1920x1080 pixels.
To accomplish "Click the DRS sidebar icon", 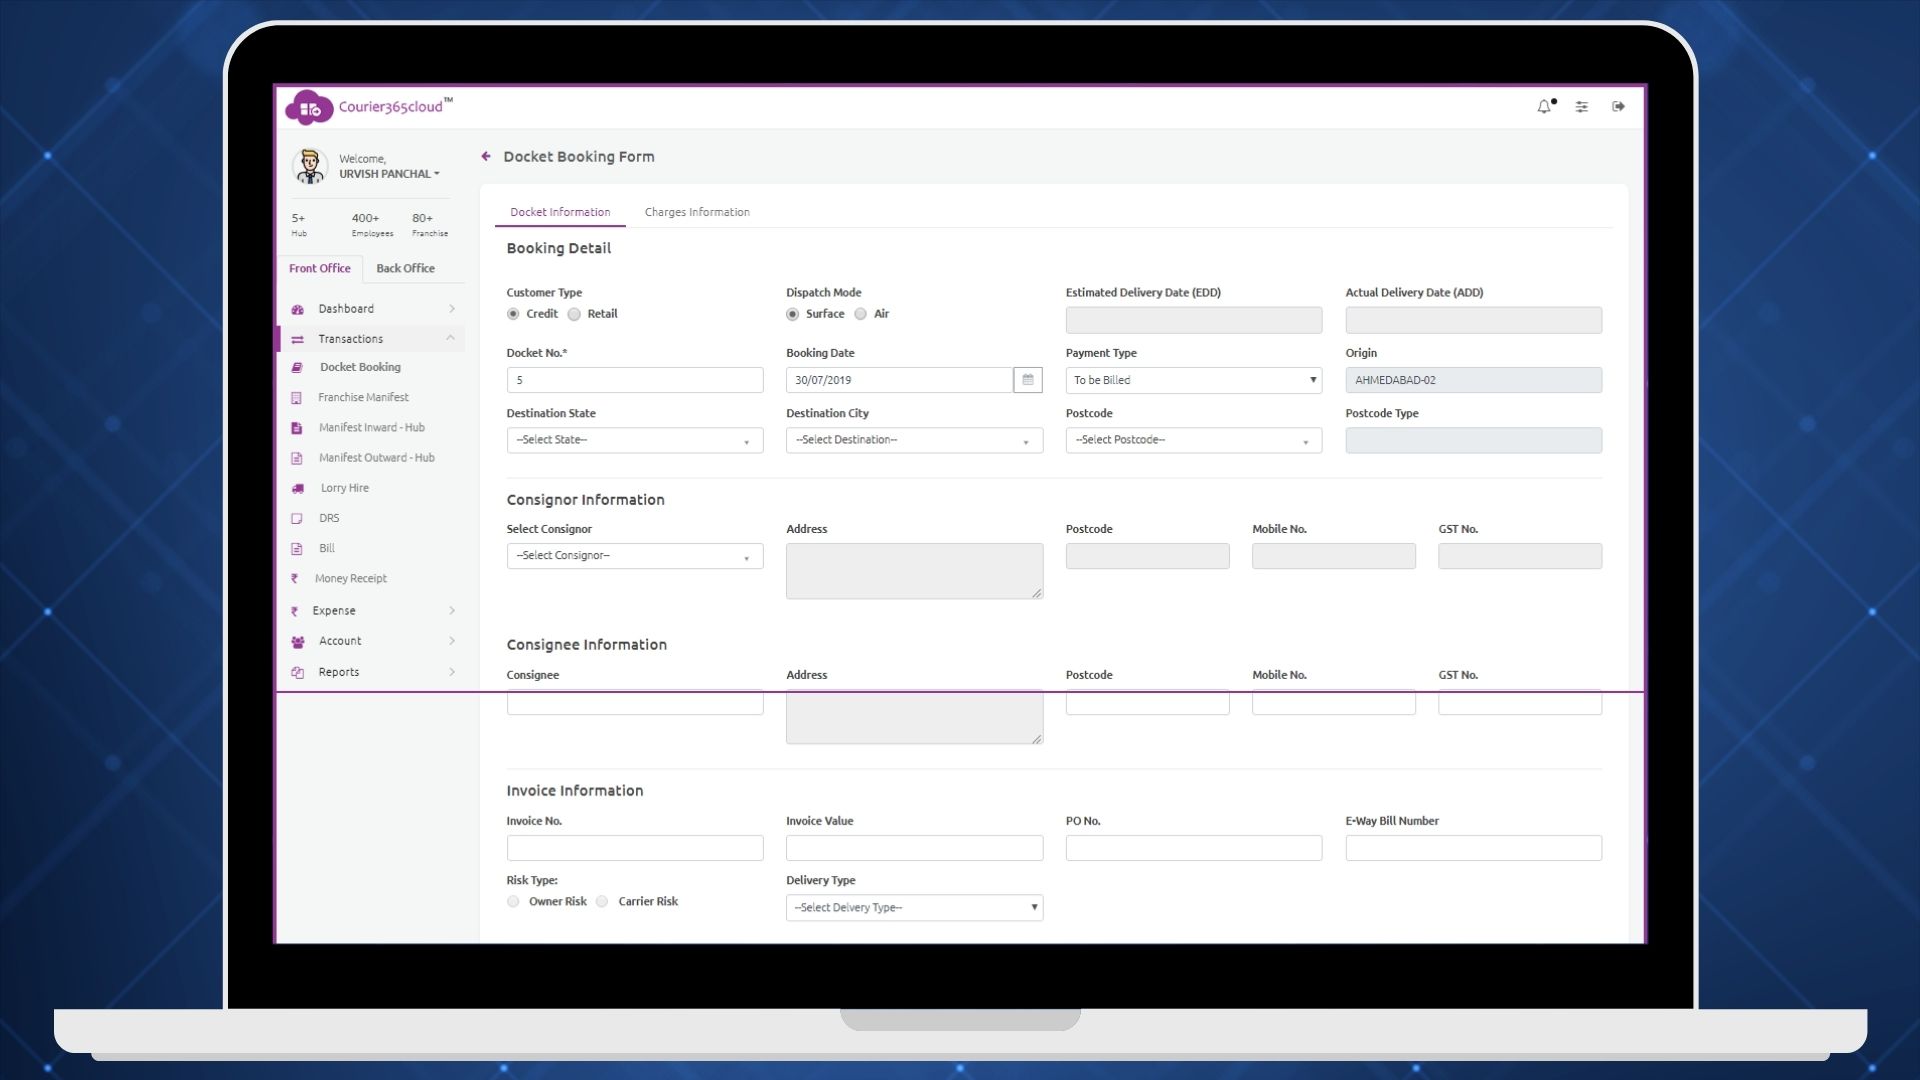I will click(296, 518).
